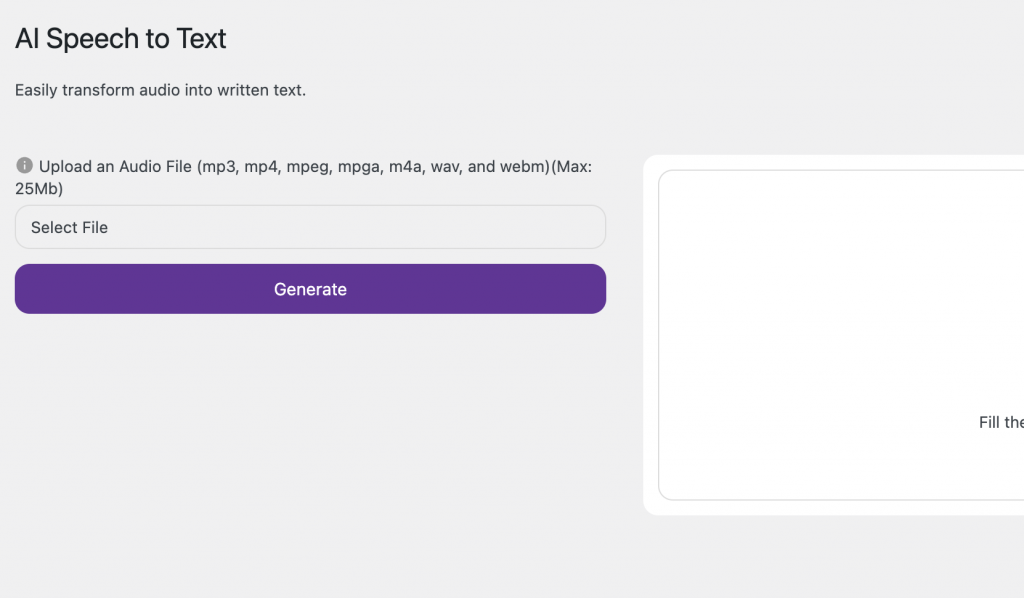Click the Generate button
The width and height of the screenshot is (1024, 598).
pyautogui.click(x=310, y=289)
